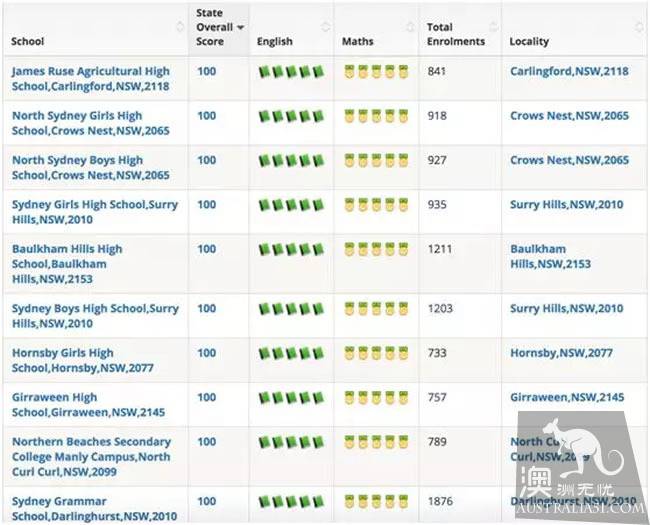Image resolution: width=650 pixels, height=525 pixels.
Task: Click enrolment value 789
Action: (437, 442)
